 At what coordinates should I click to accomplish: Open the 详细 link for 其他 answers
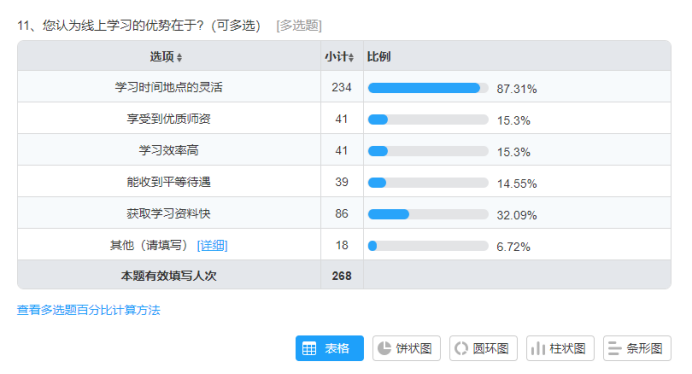[212, 245]
